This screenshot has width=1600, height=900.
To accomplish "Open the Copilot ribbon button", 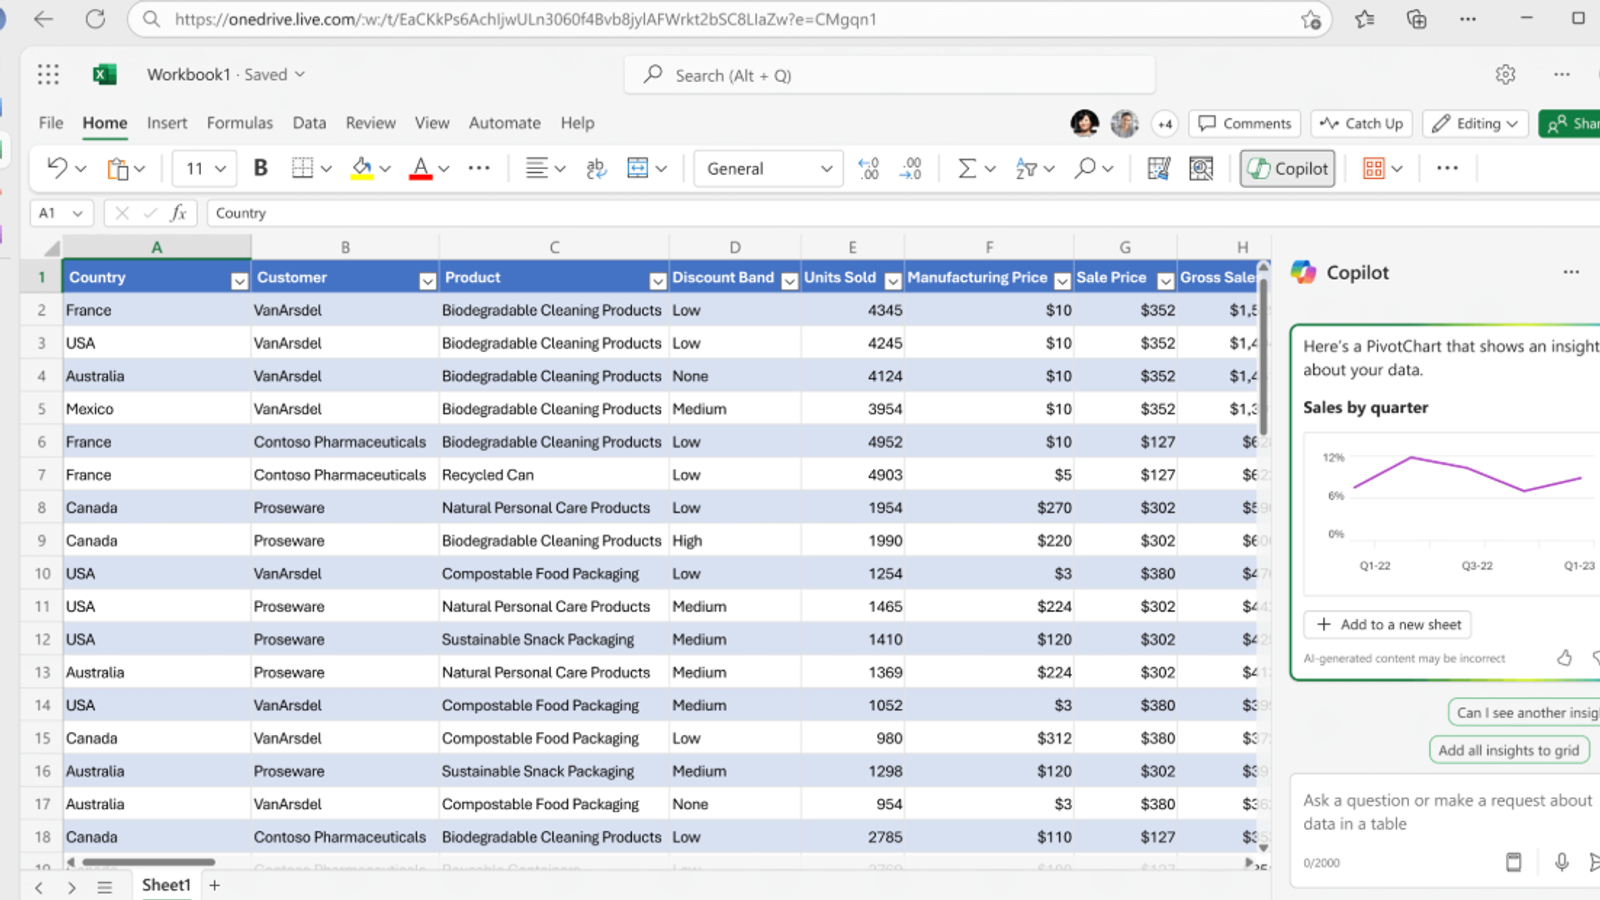I will 1288,169.
